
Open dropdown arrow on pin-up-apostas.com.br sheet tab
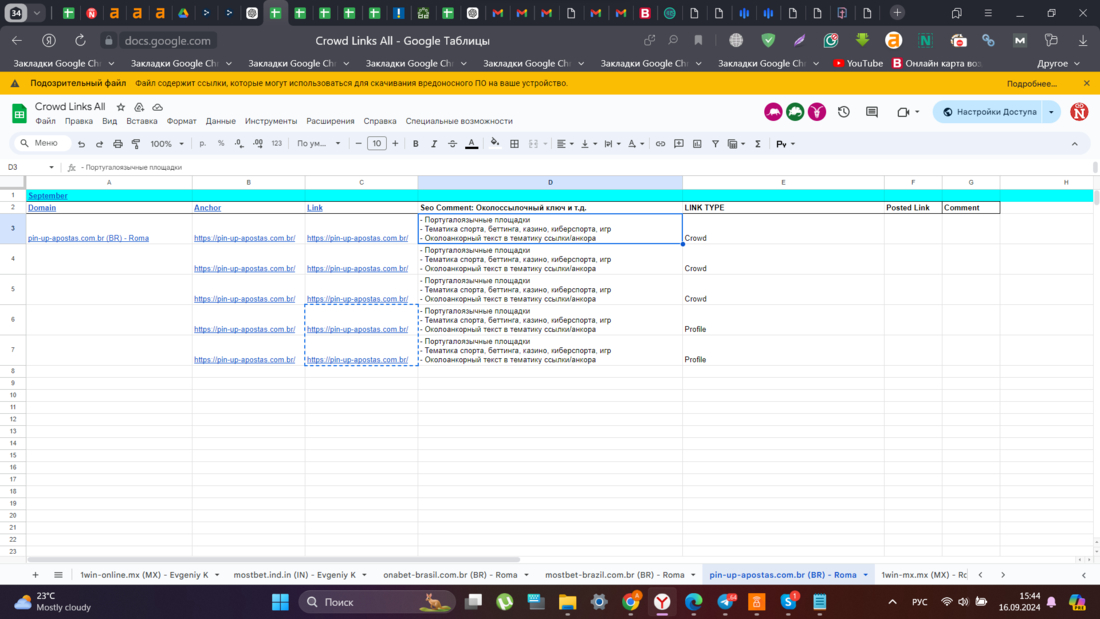pyautogui.click(x=866, y=575)
